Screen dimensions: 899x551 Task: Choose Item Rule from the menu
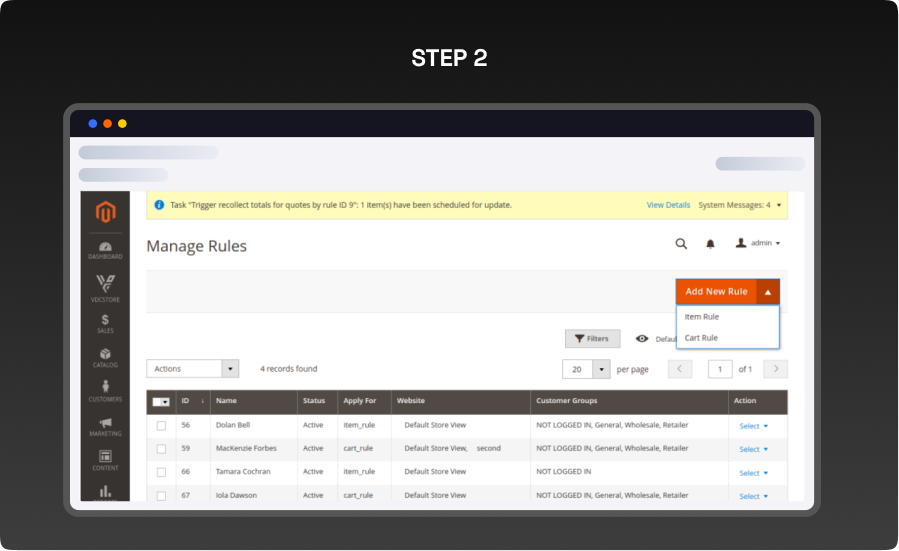(x=702, y=317)
